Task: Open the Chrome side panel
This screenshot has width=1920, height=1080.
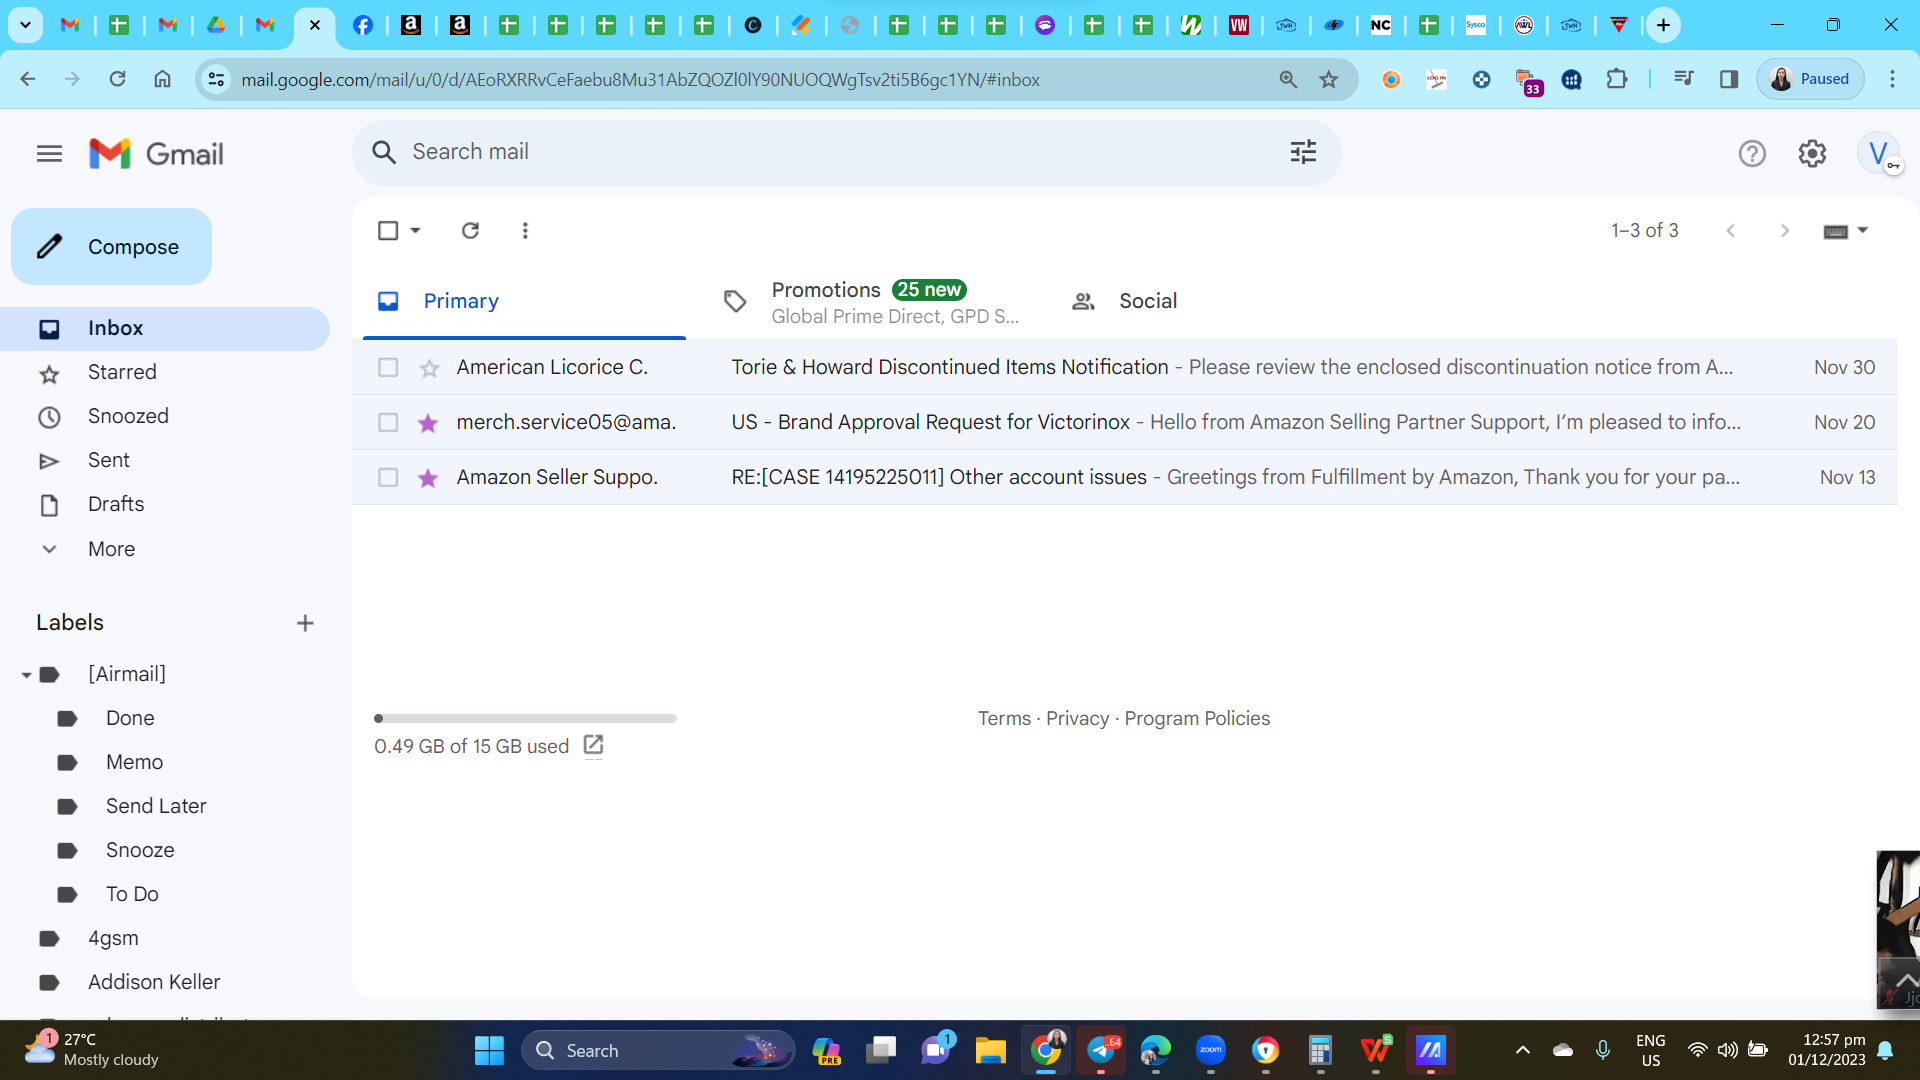Action: [x=1729, y=79]
